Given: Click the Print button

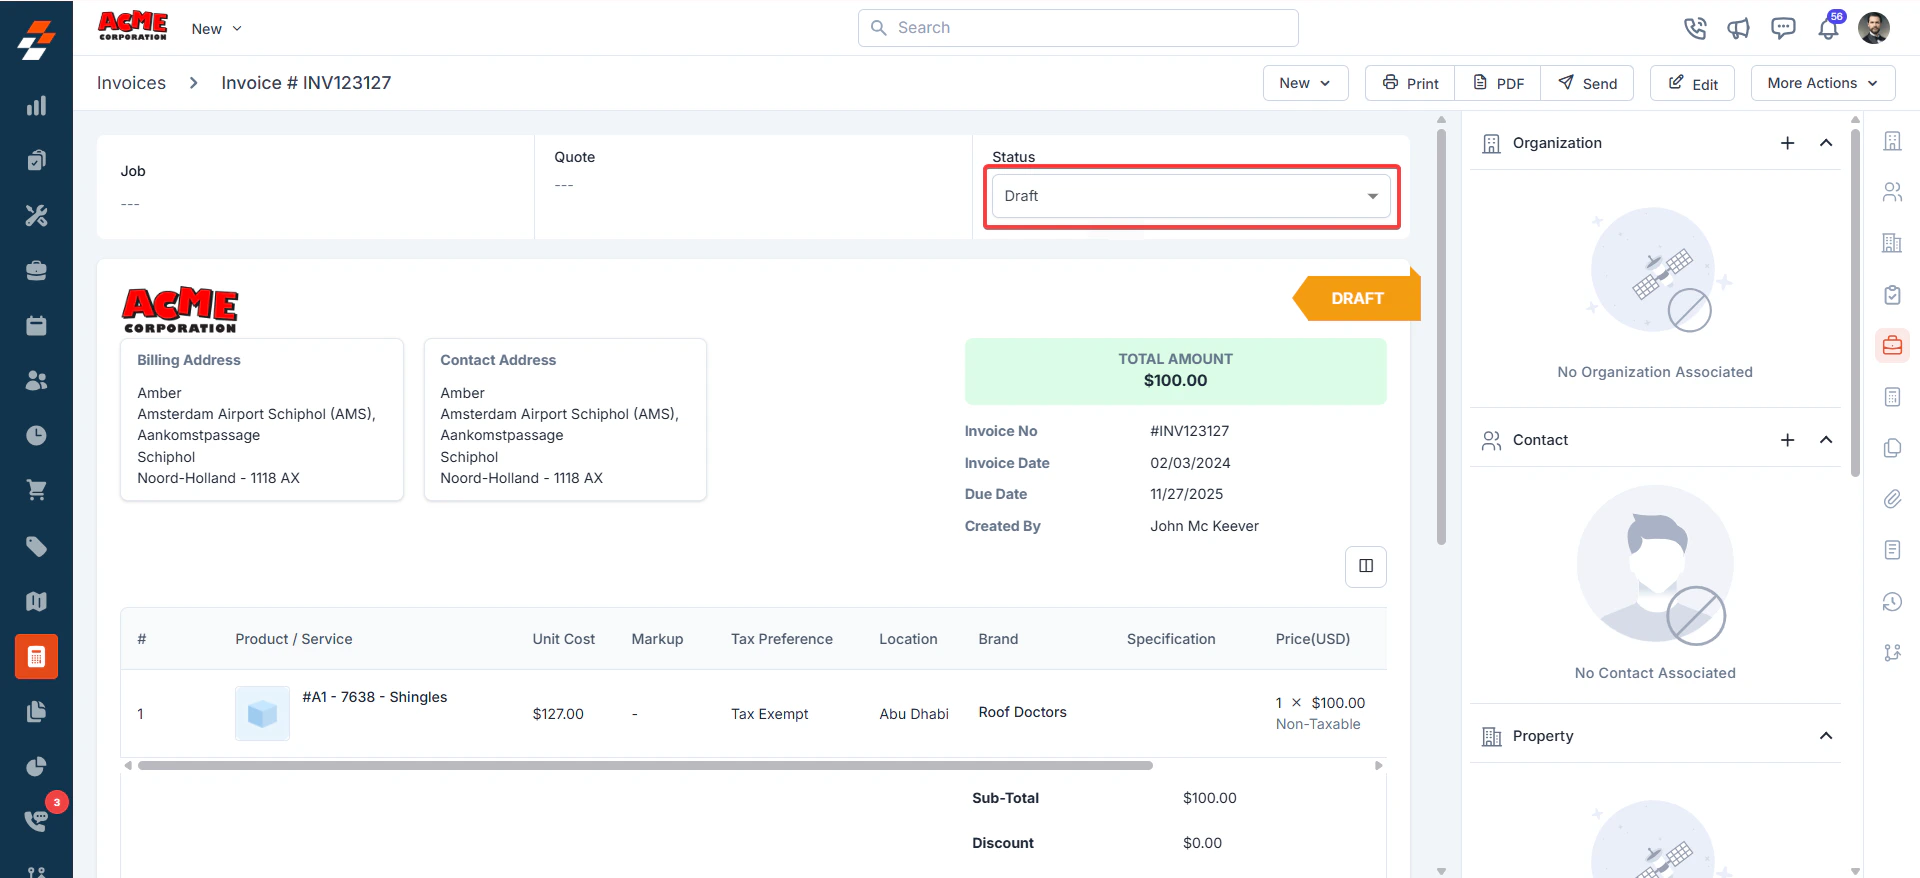Looking at the screenshot, I should click(x=1410, y=83).
